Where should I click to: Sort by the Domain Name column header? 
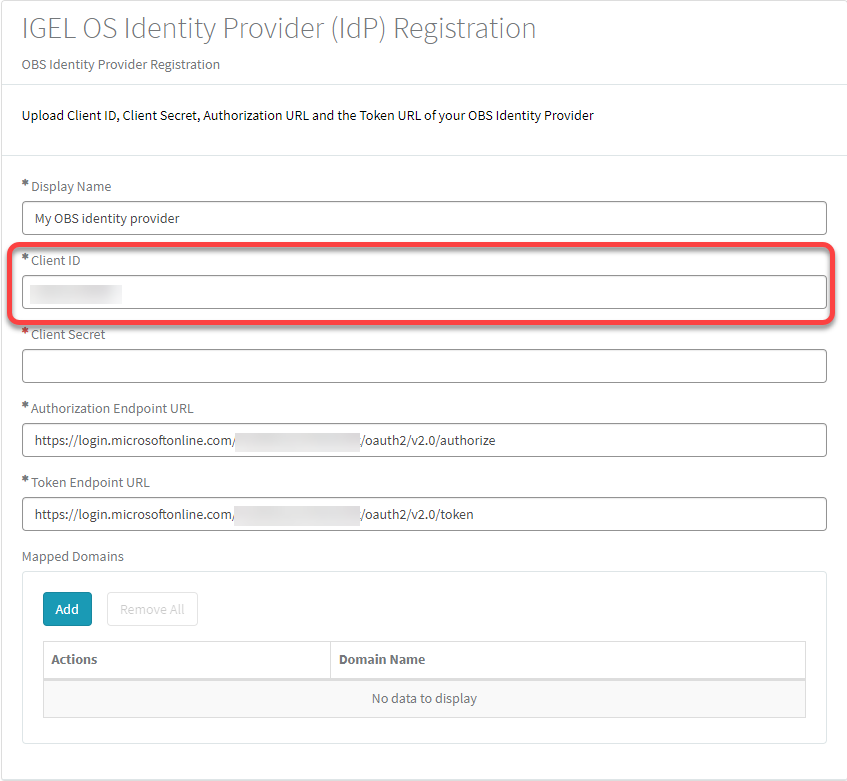tap(382, 659)
